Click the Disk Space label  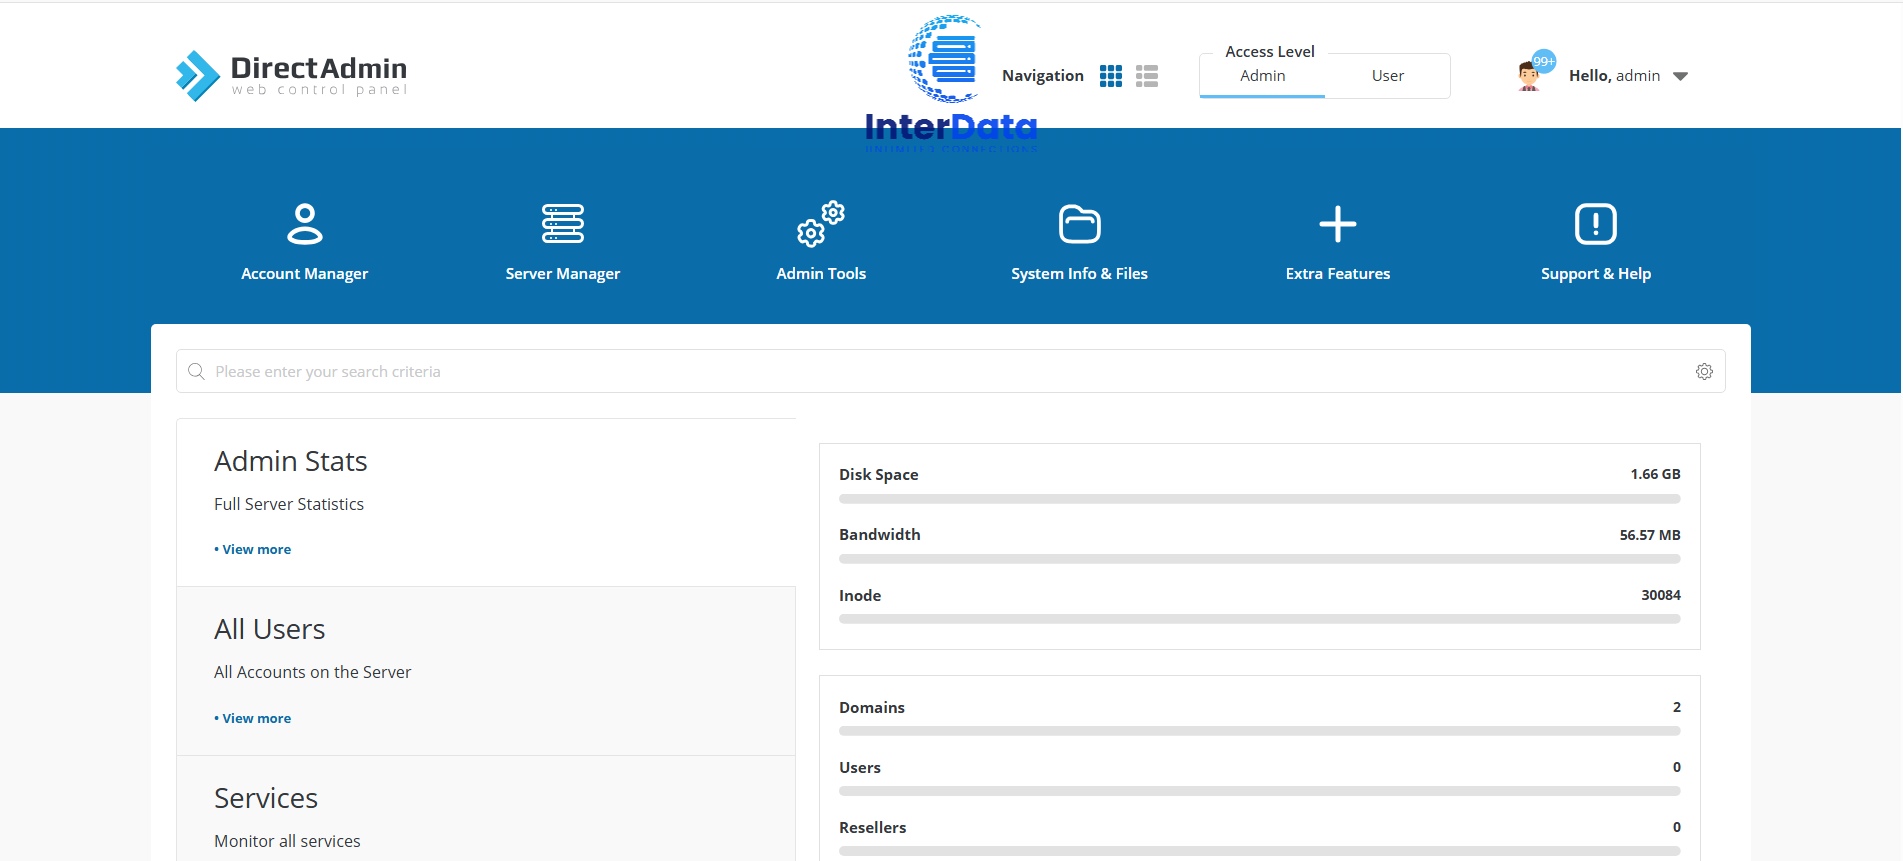click(878, 474)
